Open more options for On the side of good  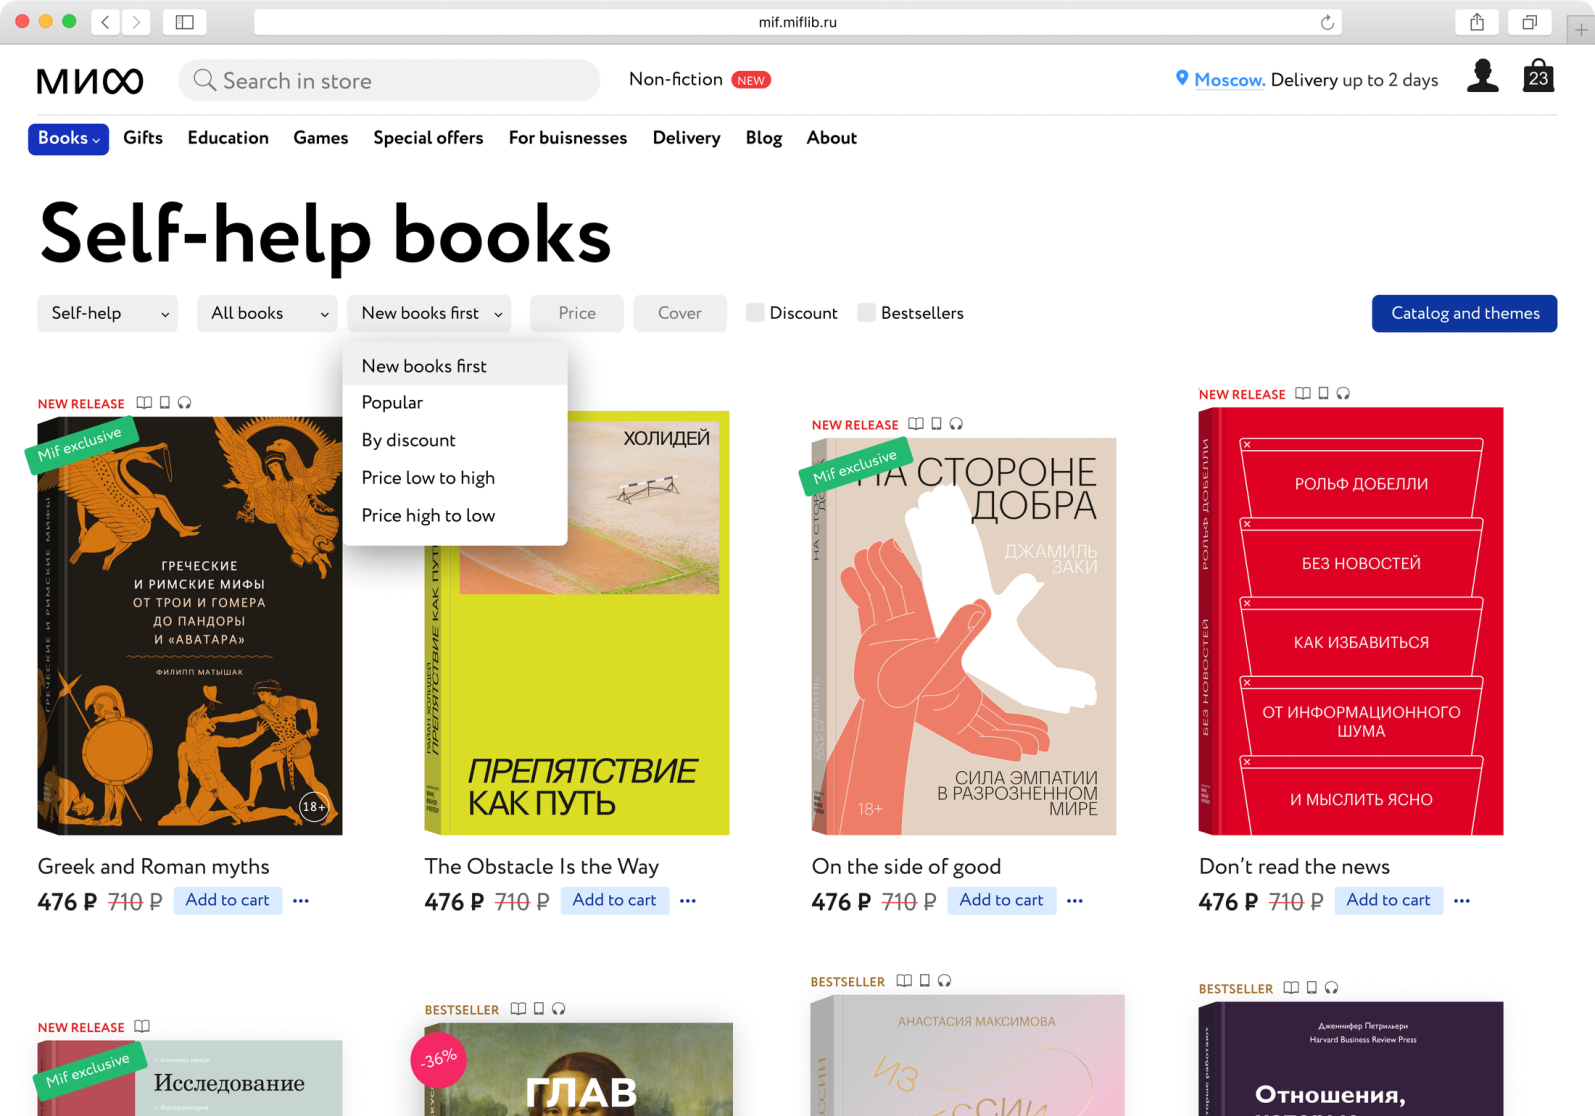tap(1075, 901)
